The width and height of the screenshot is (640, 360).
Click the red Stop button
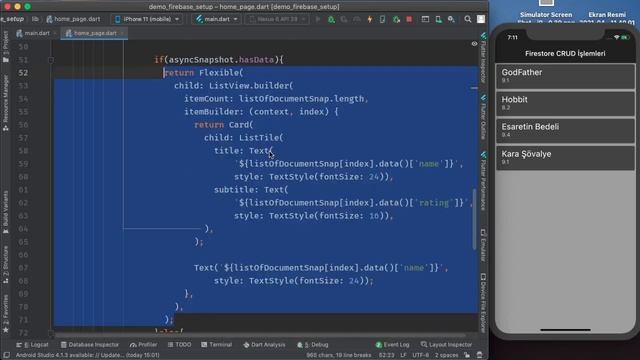click(x=409, y=19)
